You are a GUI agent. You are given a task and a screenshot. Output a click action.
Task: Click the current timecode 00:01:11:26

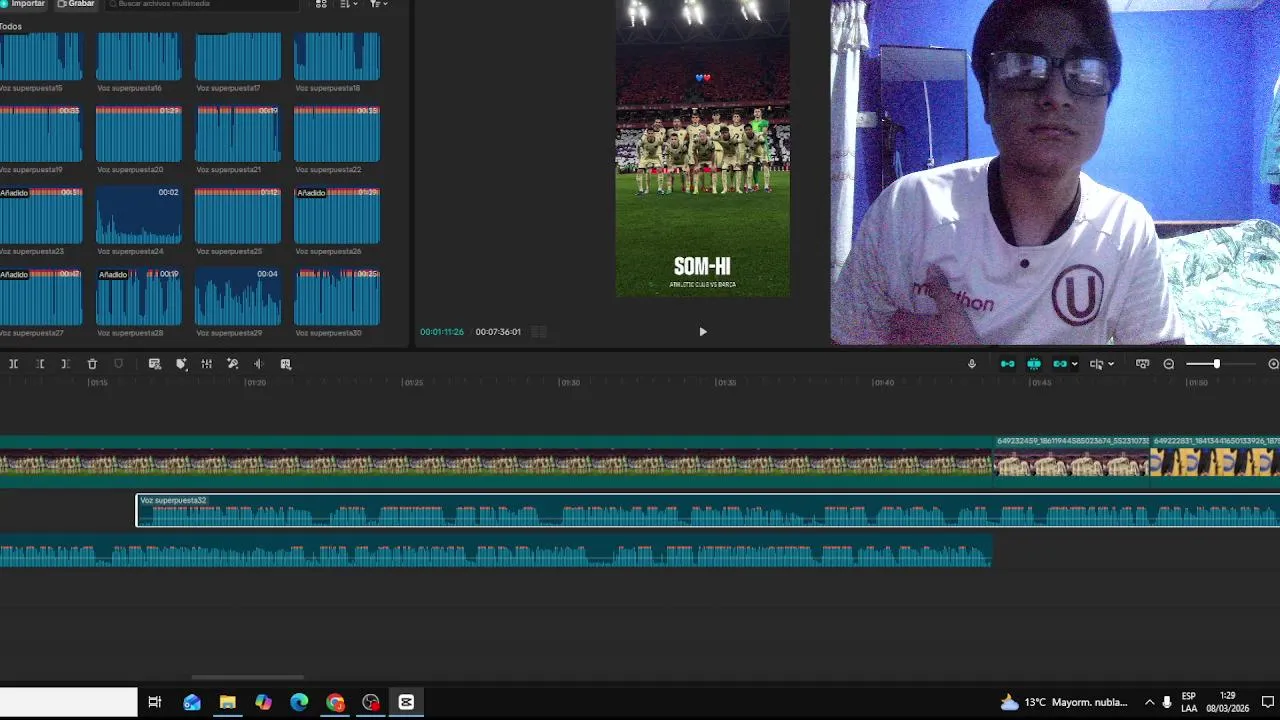click(442, 332)
